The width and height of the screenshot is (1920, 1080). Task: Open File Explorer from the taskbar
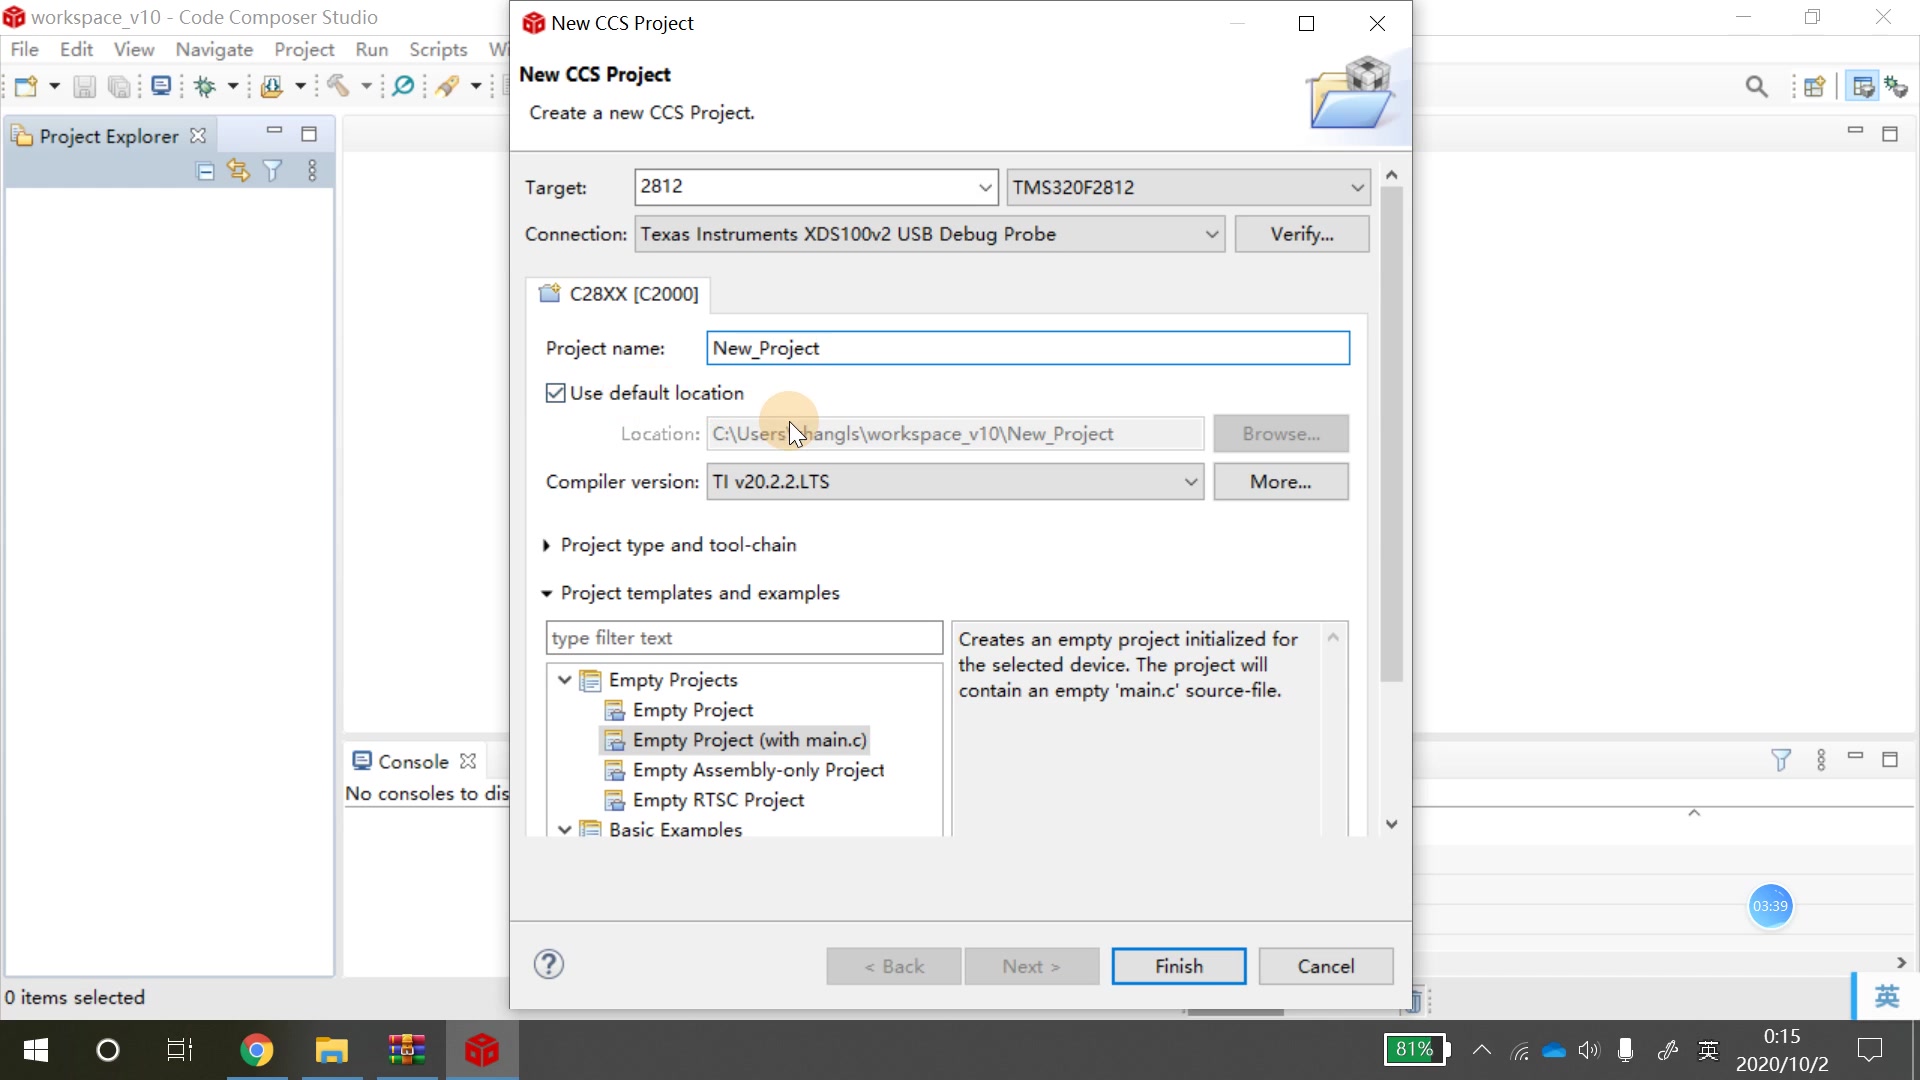pyautogui.click(x=331, y=1050)
